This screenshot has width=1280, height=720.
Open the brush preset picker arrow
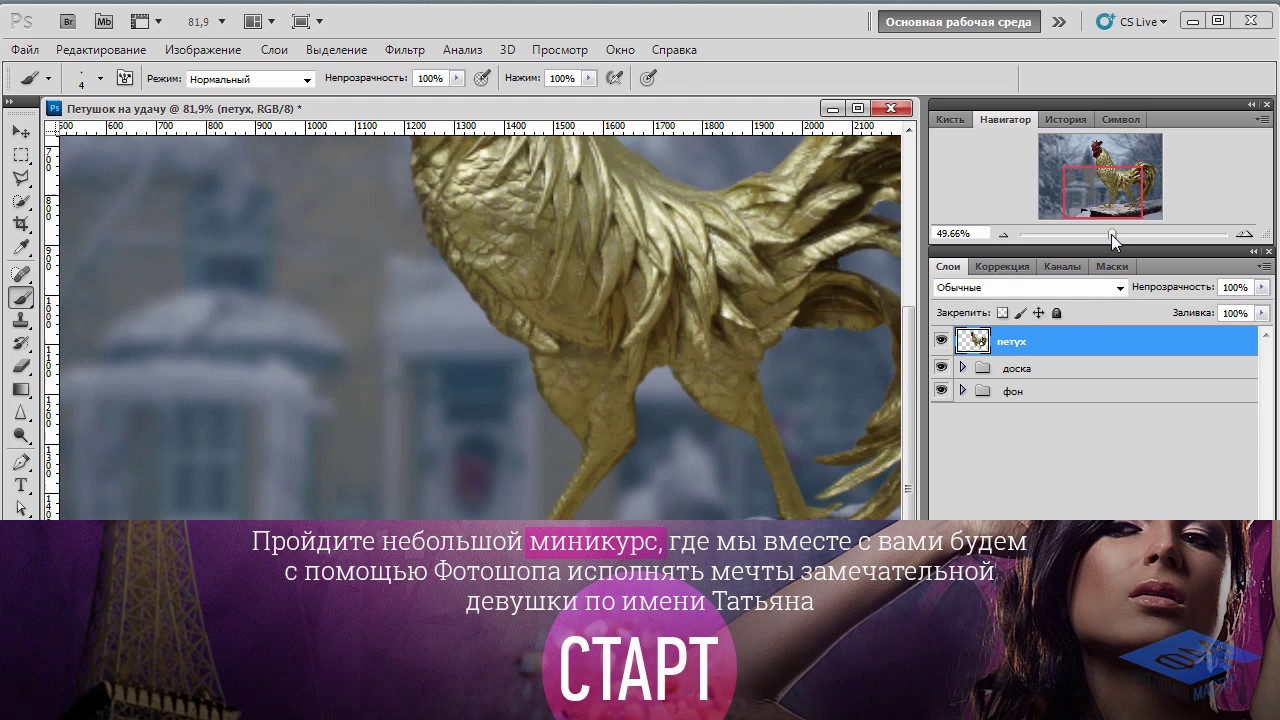(x=100, y=78)
